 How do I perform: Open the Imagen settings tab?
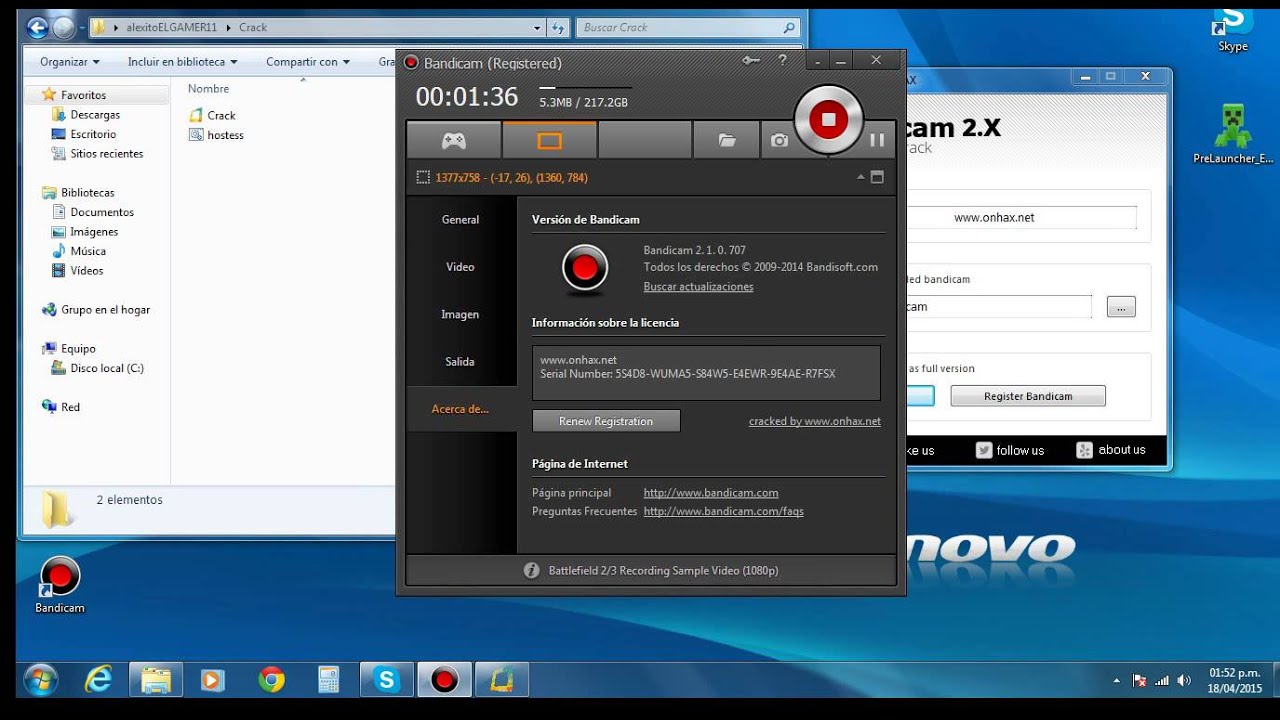461,314
